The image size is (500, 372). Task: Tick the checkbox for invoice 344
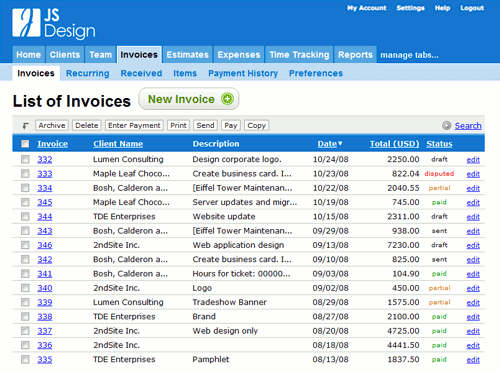coord(25,217)
